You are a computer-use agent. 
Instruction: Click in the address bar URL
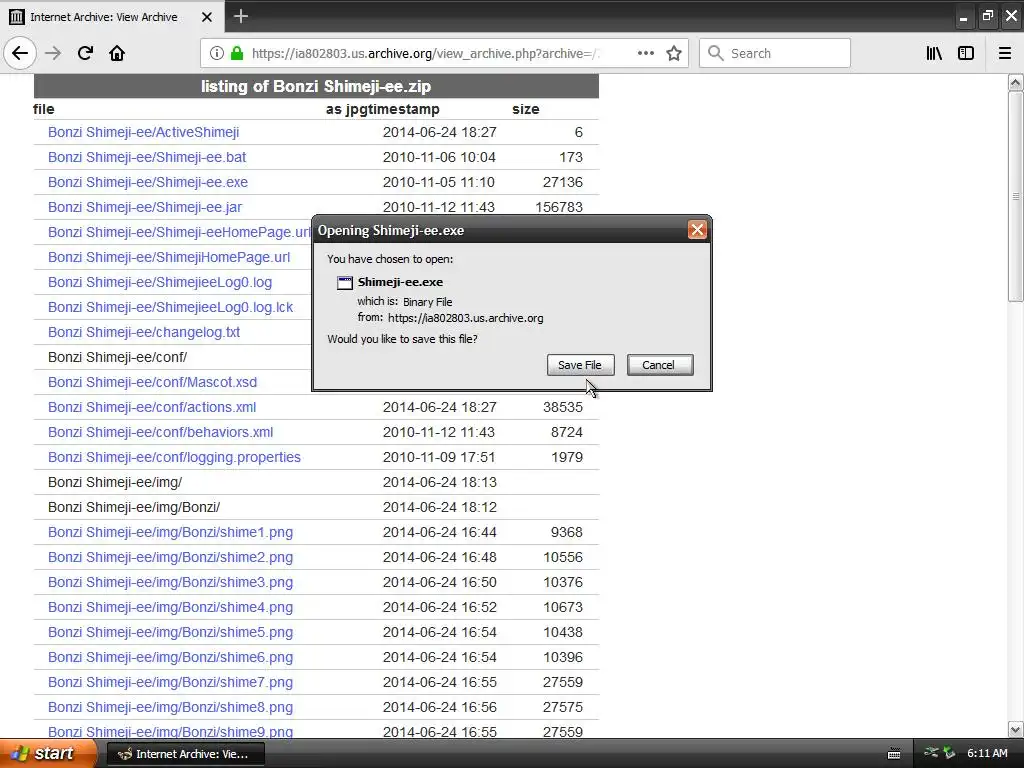(x=426, y=54)
